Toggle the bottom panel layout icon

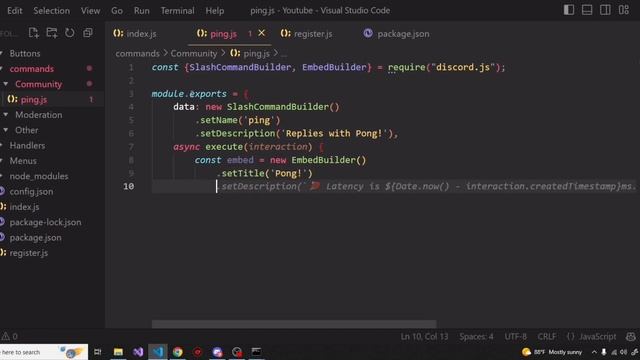click(587, 10)
